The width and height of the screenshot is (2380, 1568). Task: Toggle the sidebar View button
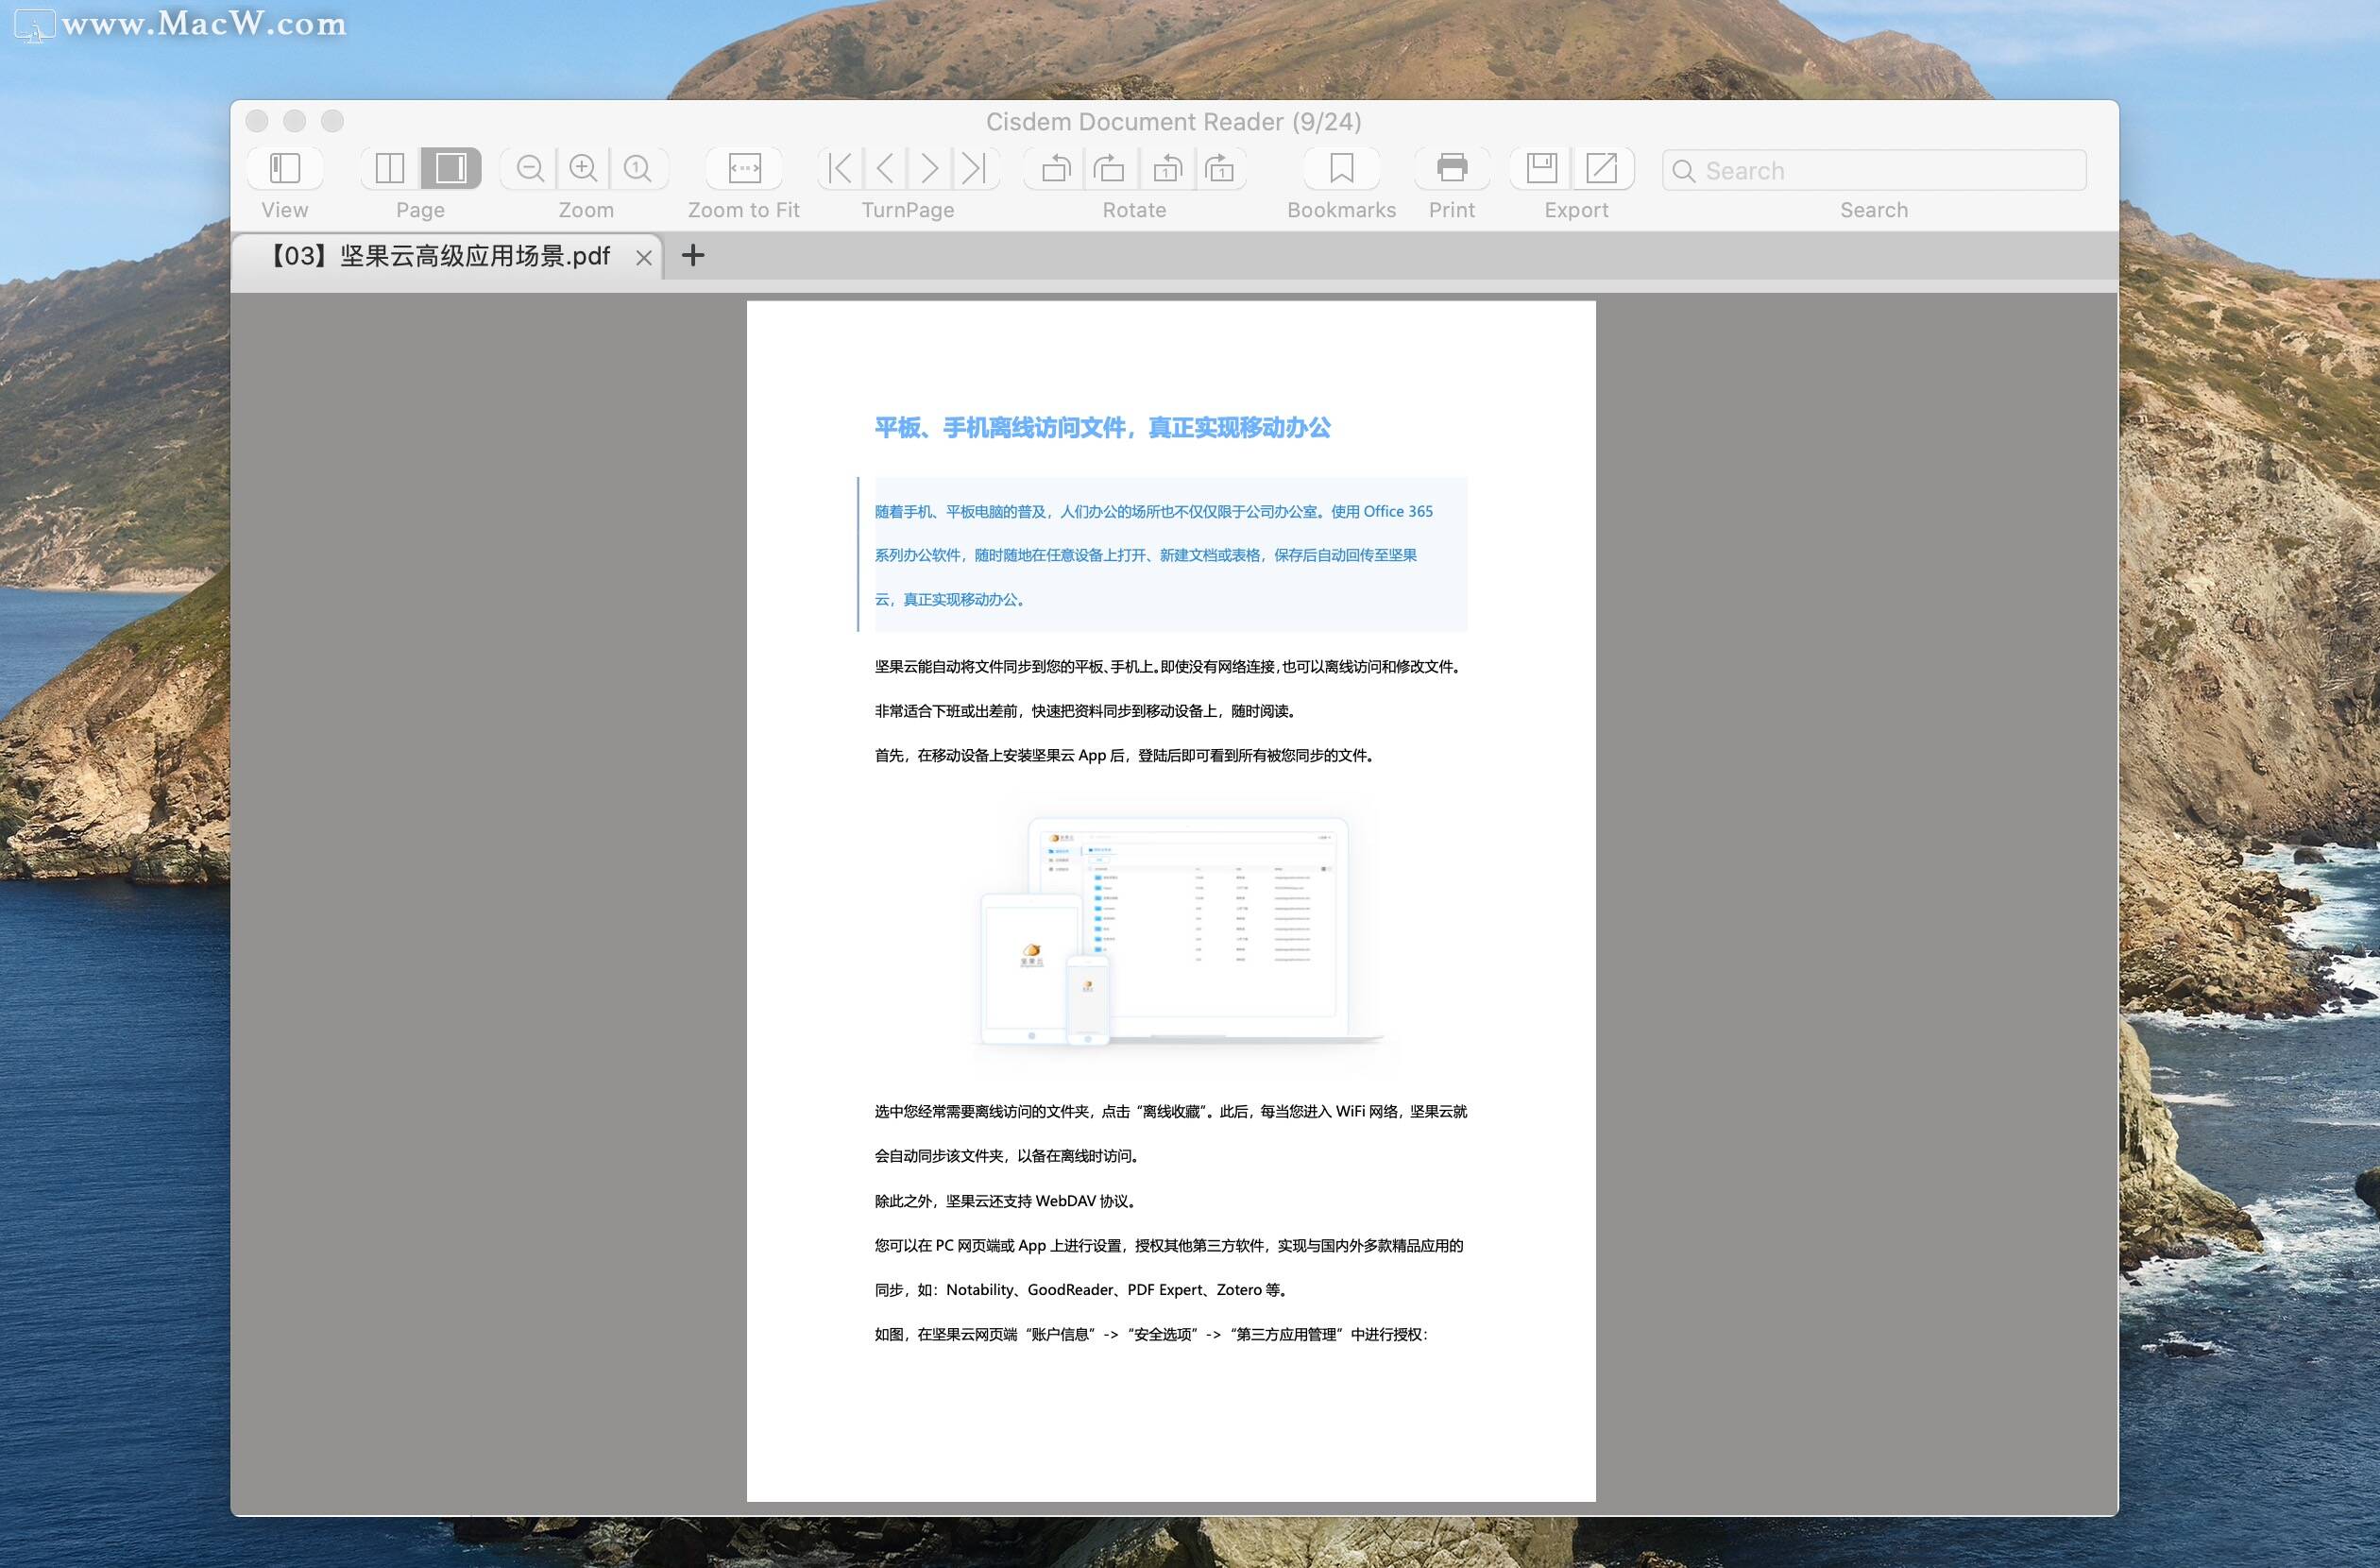tap(285, 168)
